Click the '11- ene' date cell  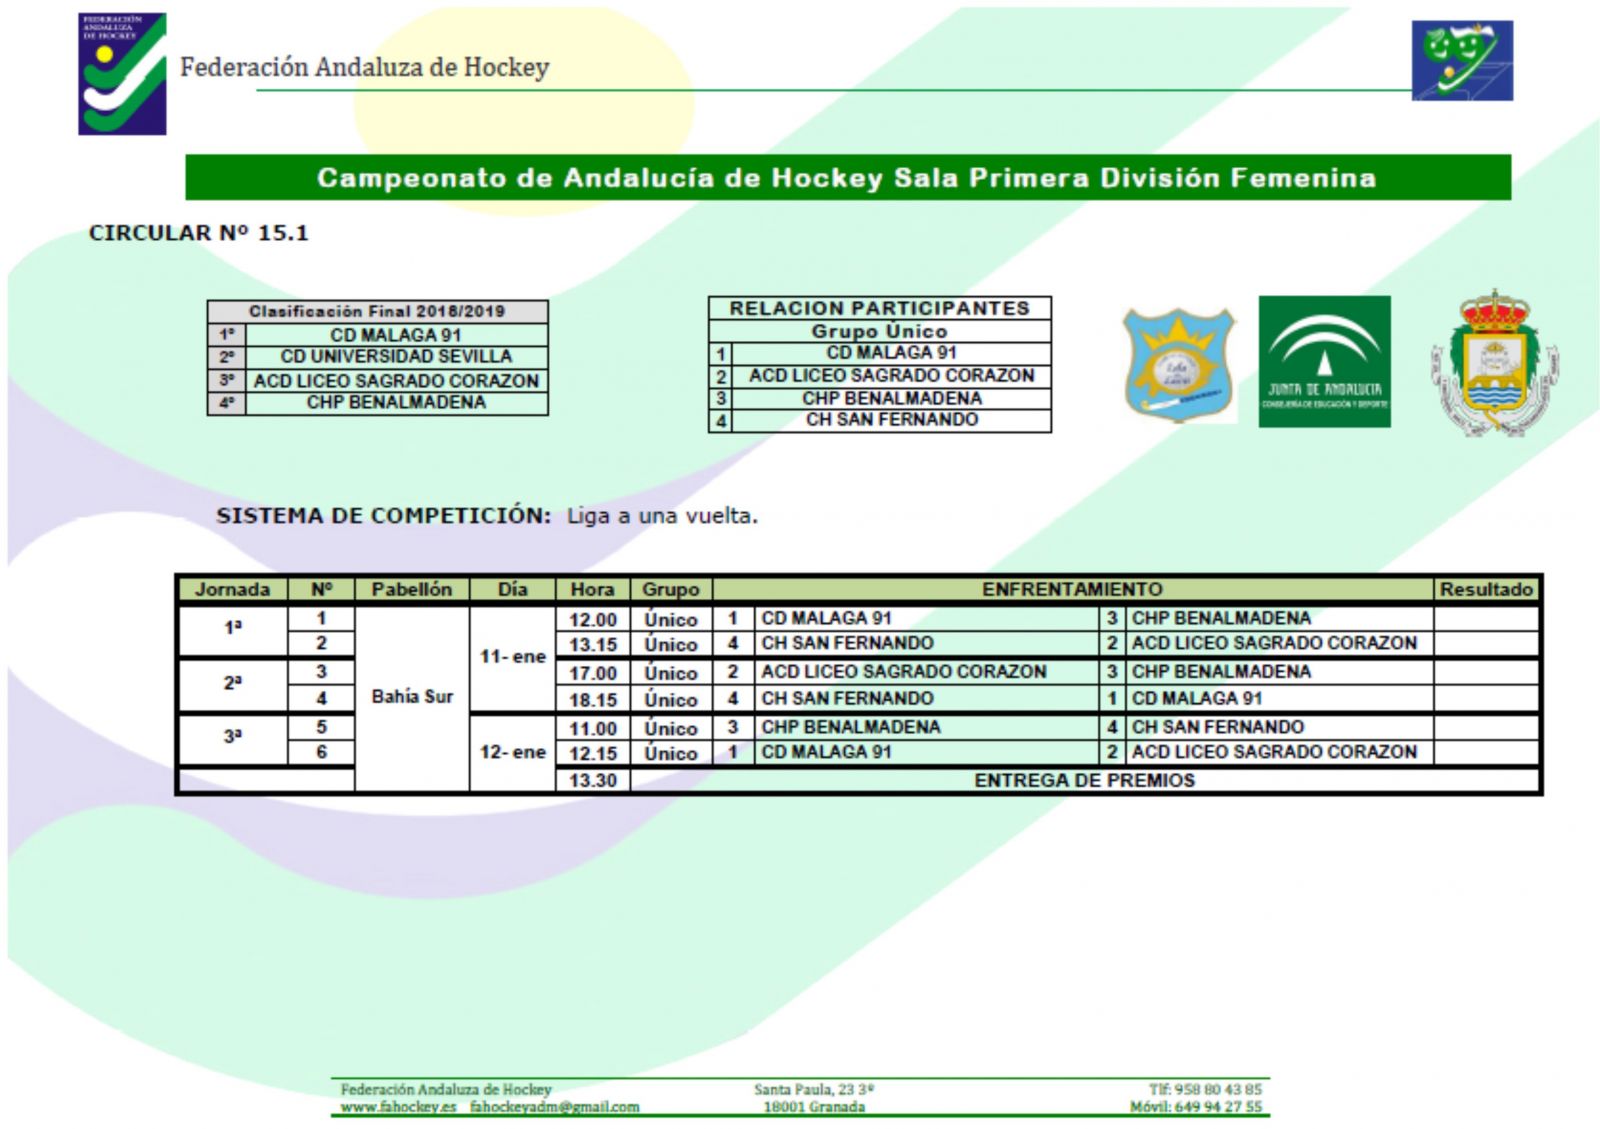pyautogui.click(x=512, y=657)
